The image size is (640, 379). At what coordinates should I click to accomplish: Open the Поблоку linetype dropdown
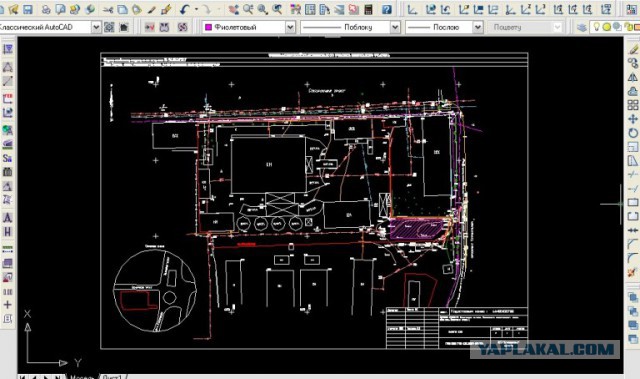[x=395, y=27]
